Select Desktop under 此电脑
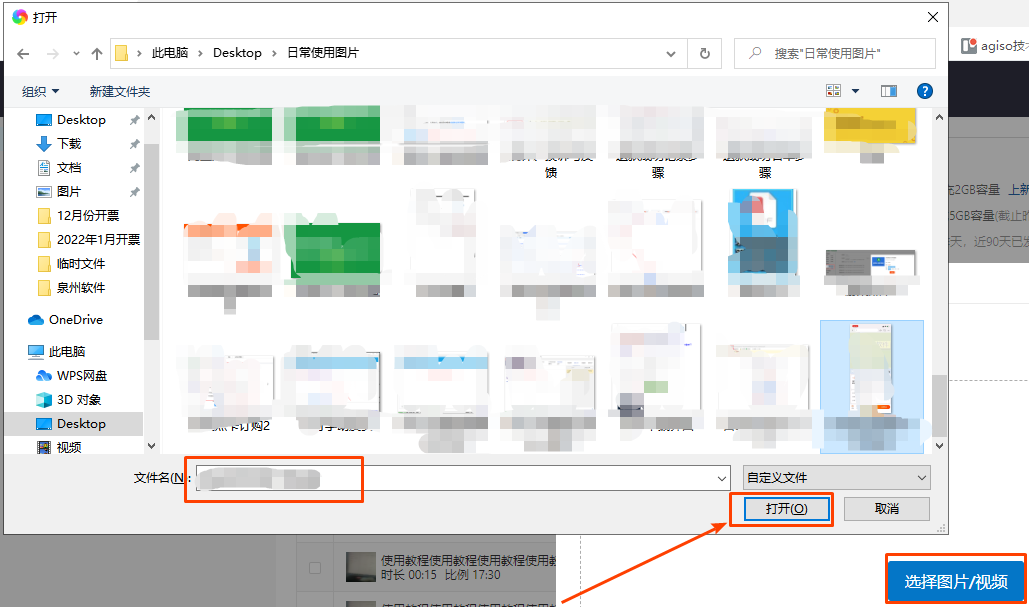 (81, 424)
